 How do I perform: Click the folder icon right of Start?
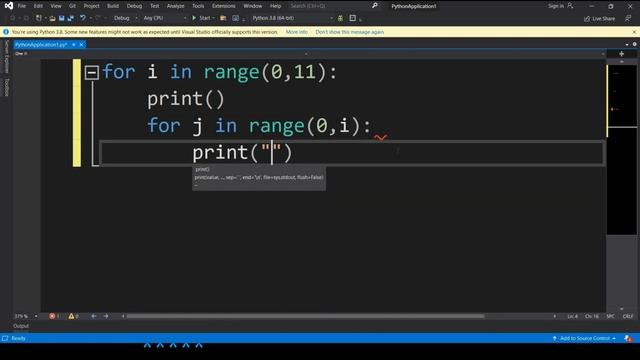coord(223,18)
